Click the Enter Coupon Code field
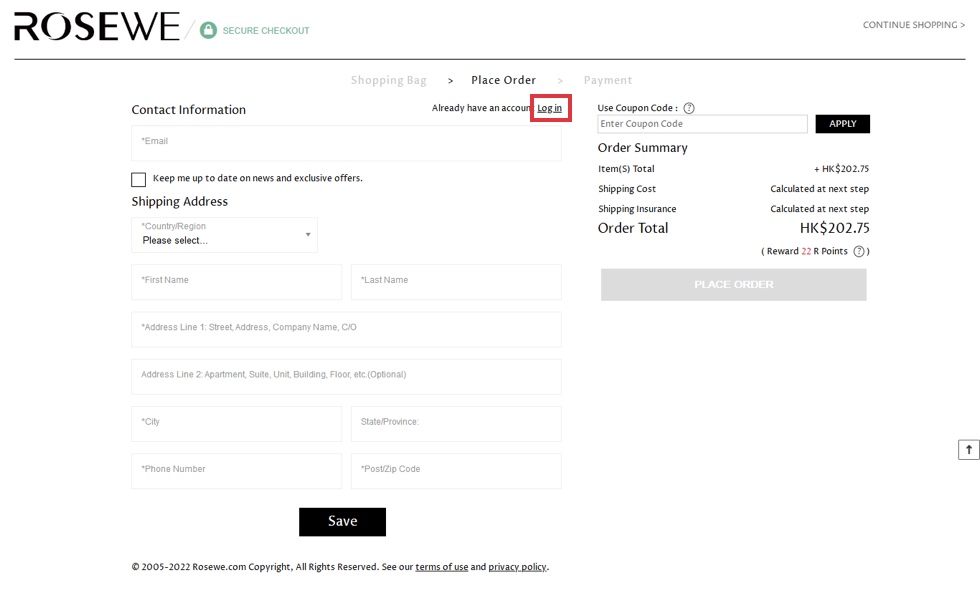The image size is (980, 606). coord(702,124)
